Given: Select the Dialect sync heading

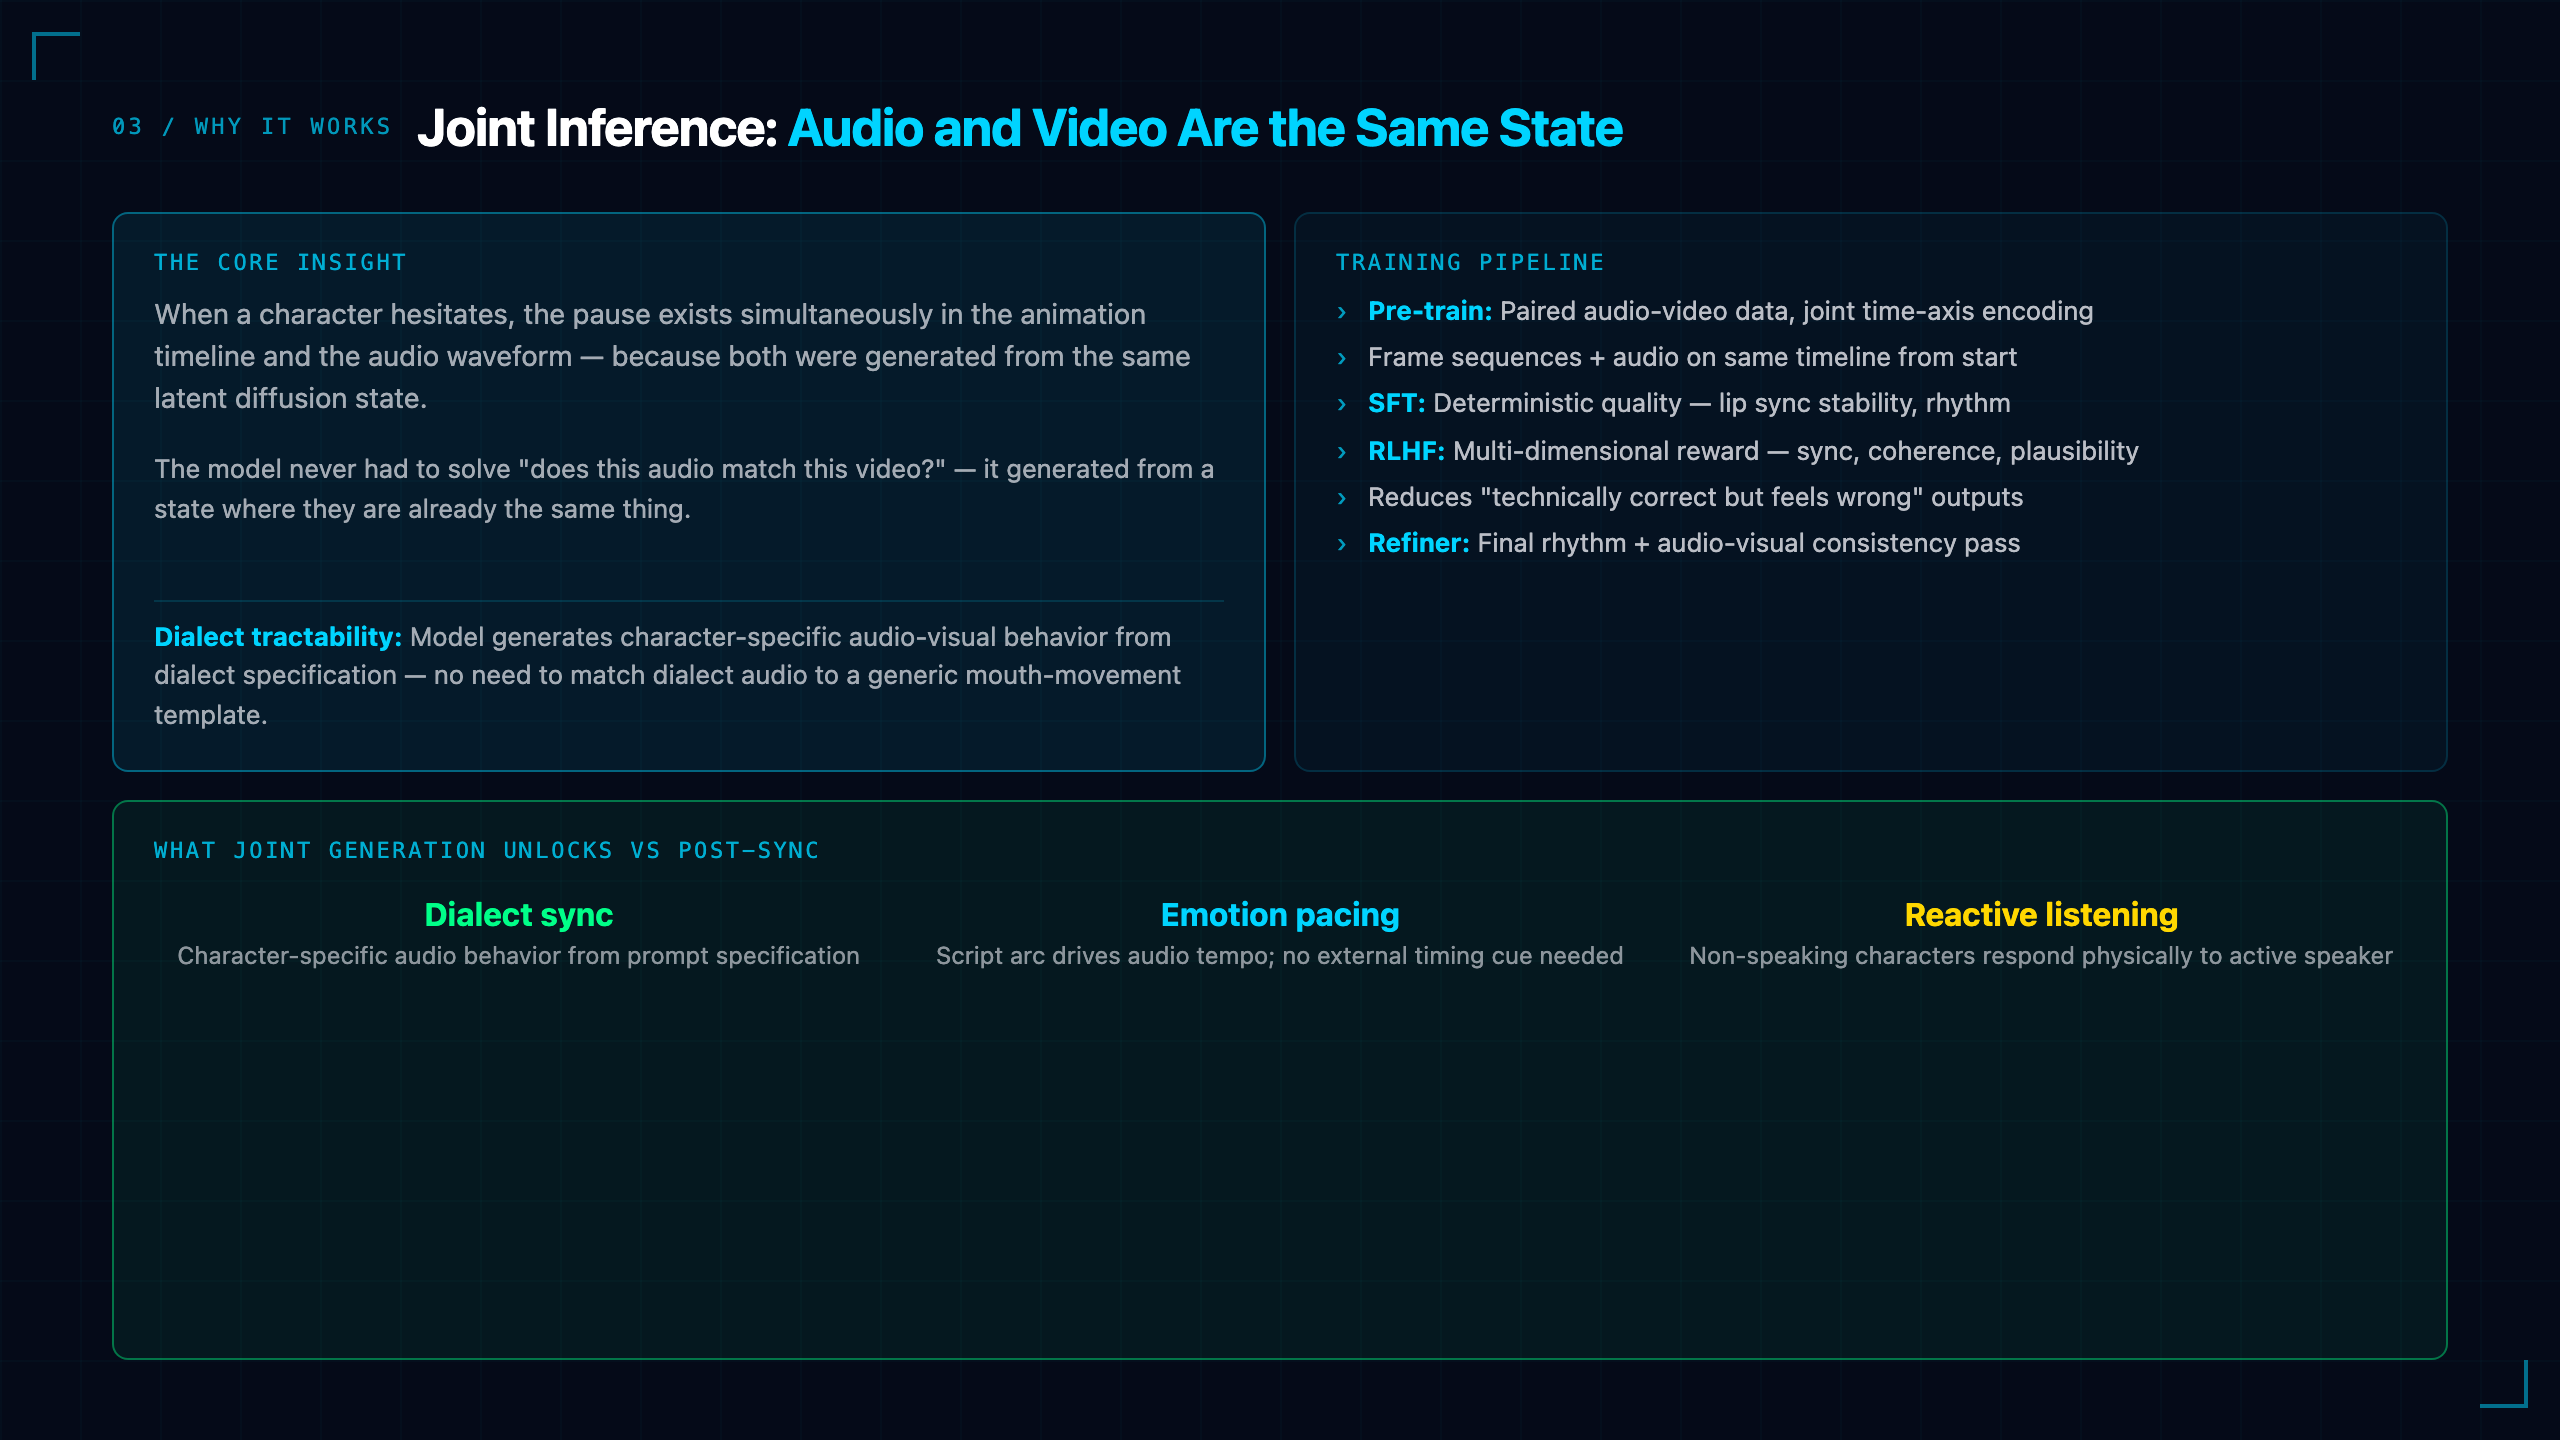Looking at the screenshot, I should click(518, 915).
